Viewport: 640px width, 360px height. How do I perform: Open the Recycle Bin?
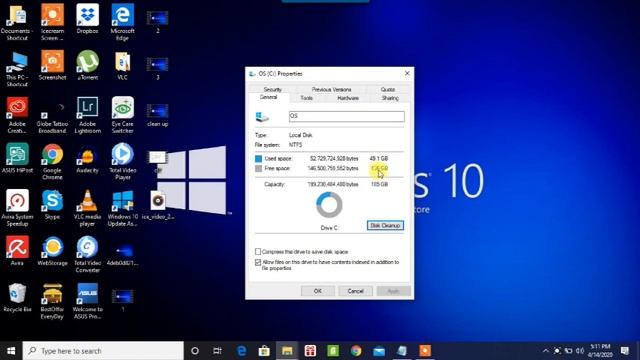pyautogui.click(x=17, y=298)
